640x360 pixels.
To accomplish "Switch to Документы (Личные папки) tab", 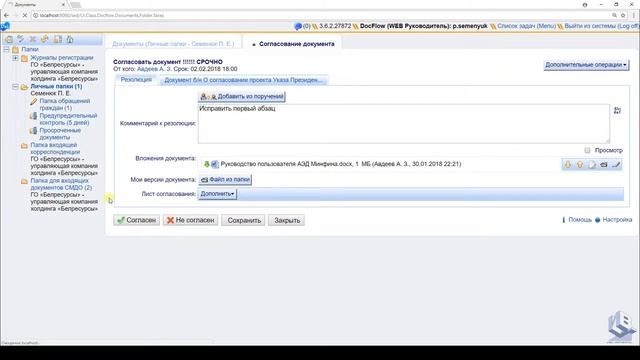I will 173,44.
